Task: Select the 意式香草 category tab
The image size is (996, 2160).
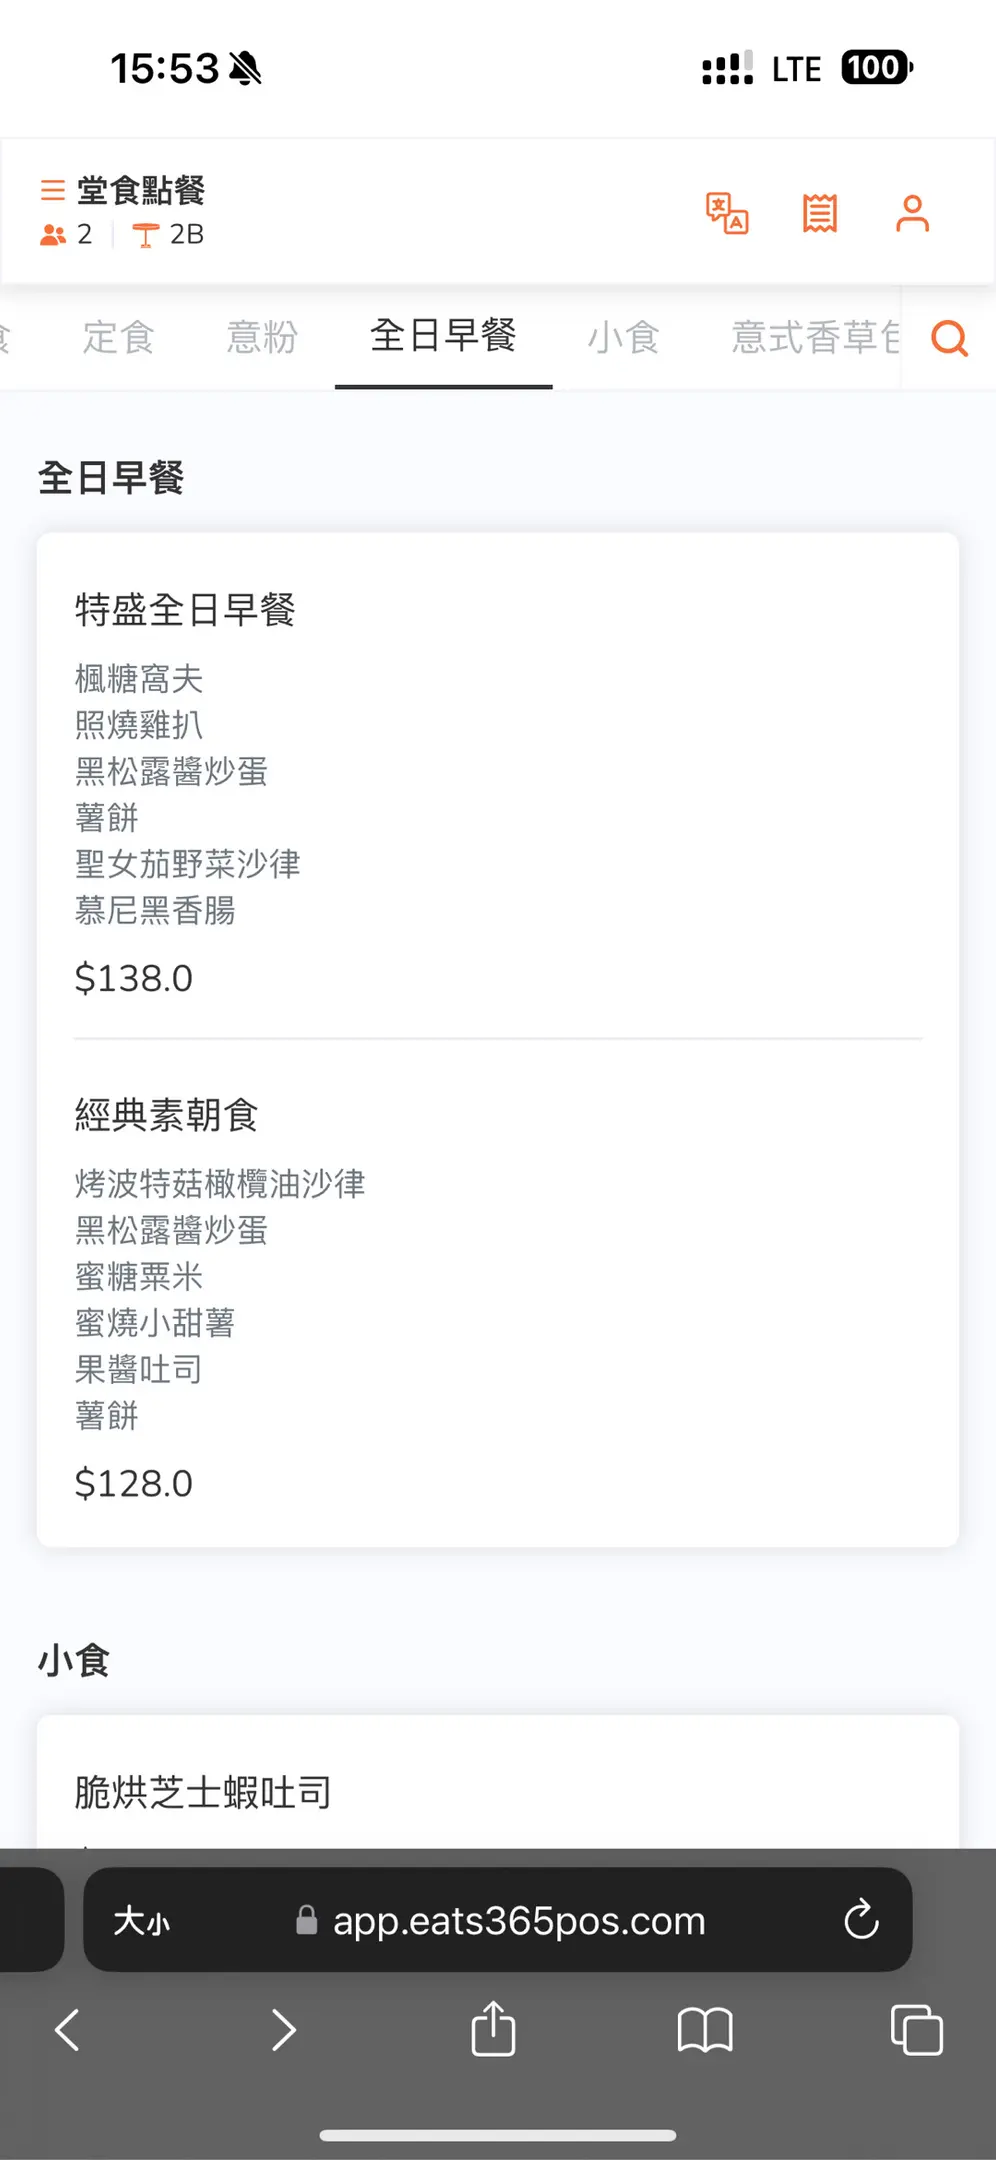Action: click(x=812, y=337)
